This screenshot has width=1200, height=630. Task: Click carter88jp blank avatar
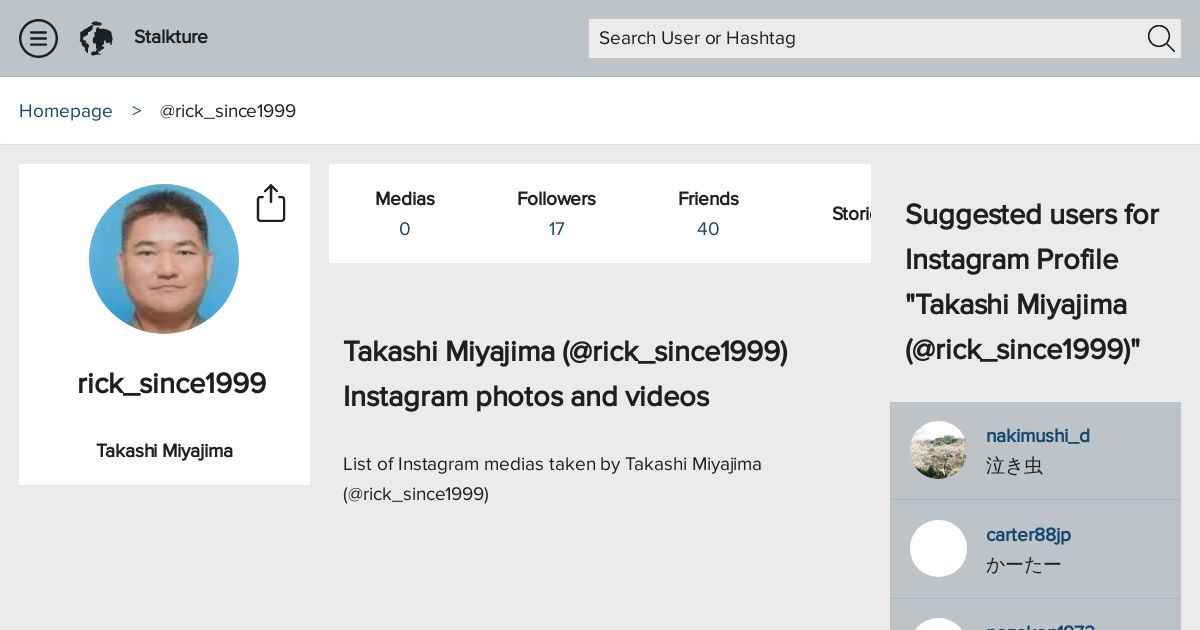coord(938,548)
